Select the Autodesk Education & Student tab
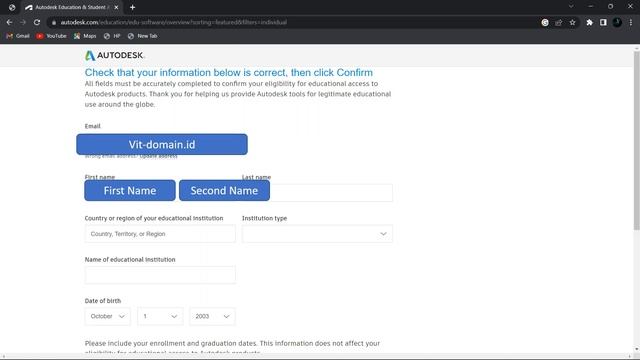The width and height of the screenshot is (640, 360). tap(70, 7)
